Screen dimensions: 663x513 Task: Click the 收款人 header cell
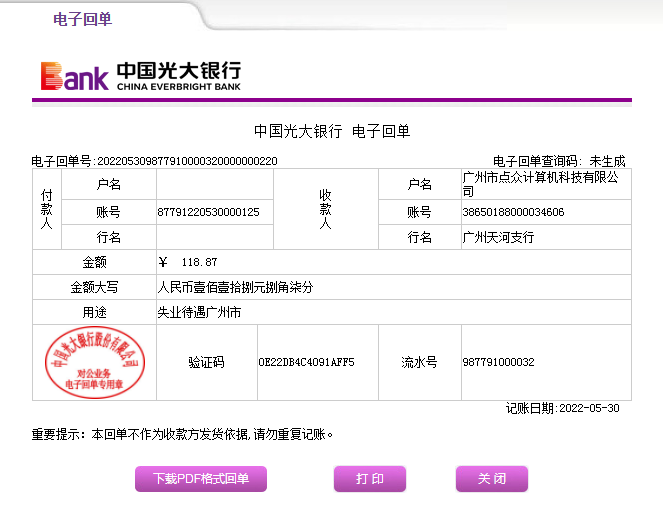[x=326, y=209]
